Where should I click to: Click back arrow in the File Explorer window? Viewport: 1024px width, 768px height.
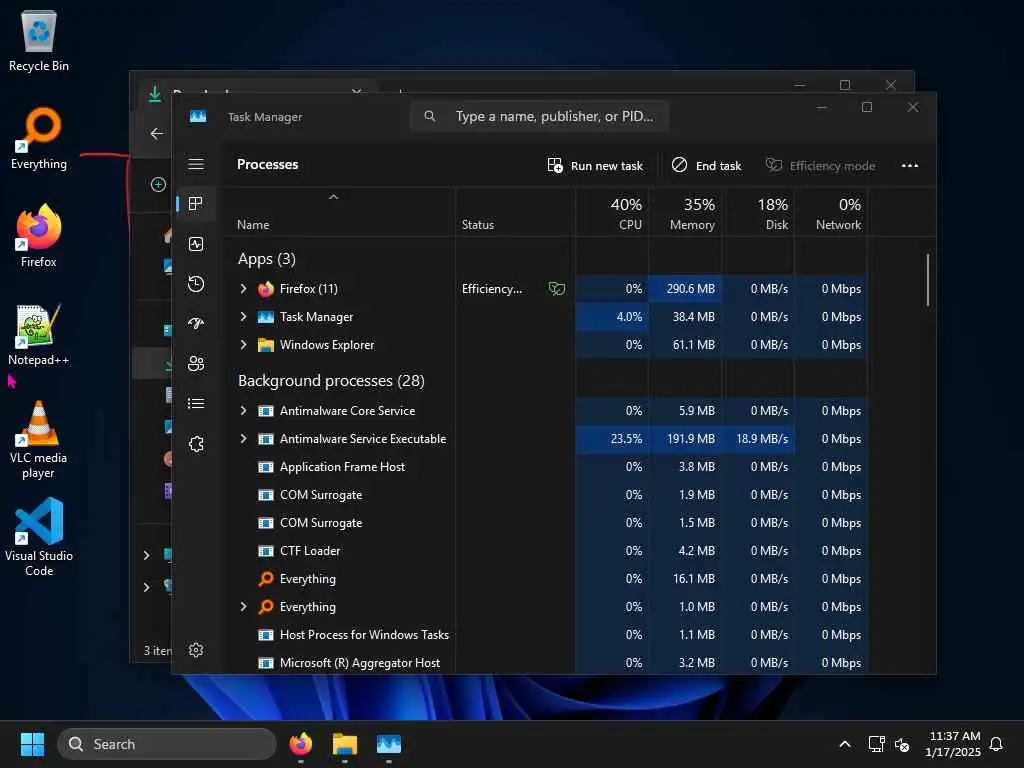coord(157,134)
